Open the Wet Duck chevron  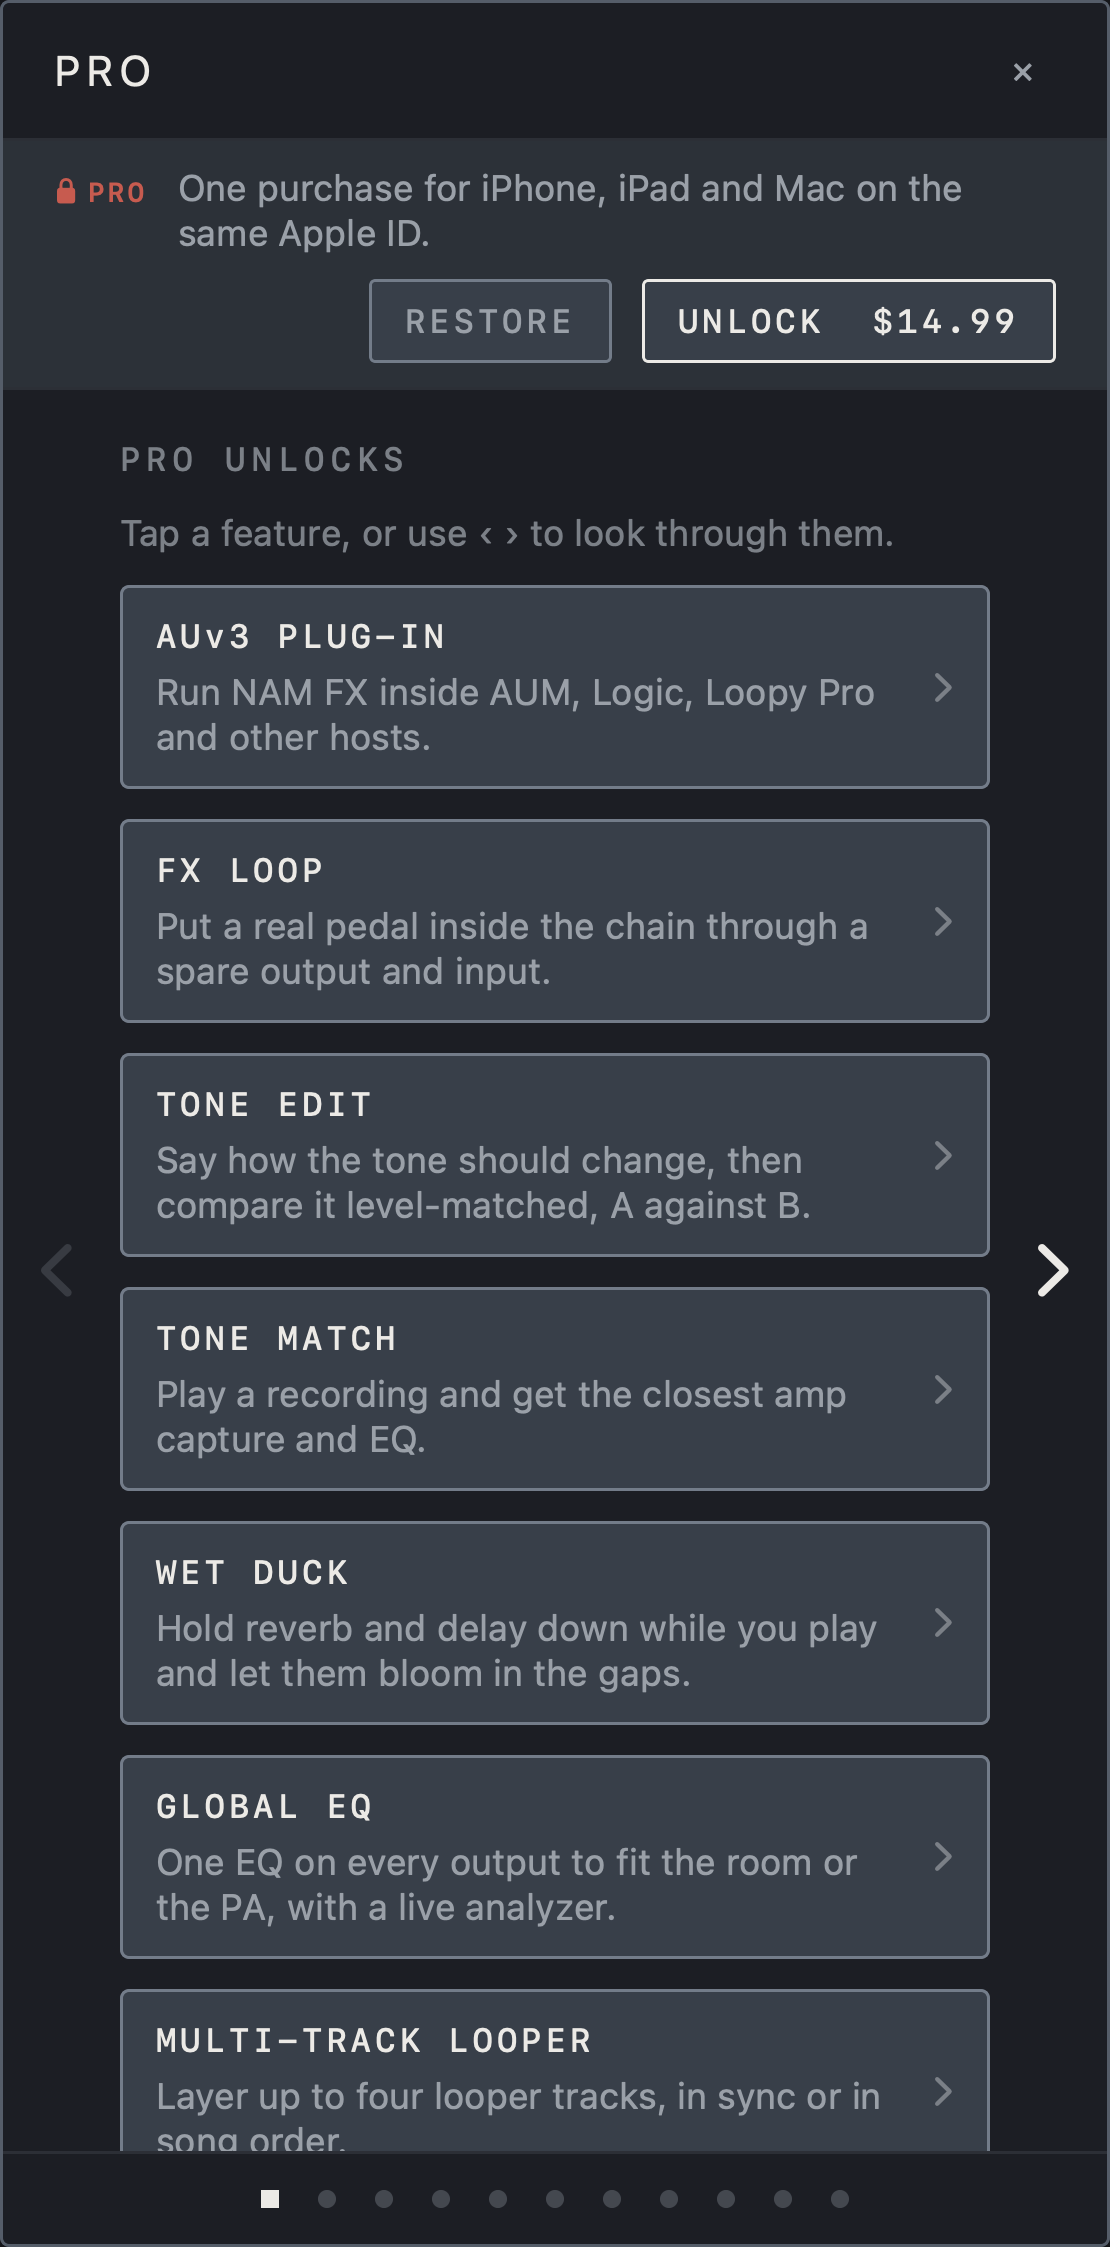click(x=942, y=1623)
